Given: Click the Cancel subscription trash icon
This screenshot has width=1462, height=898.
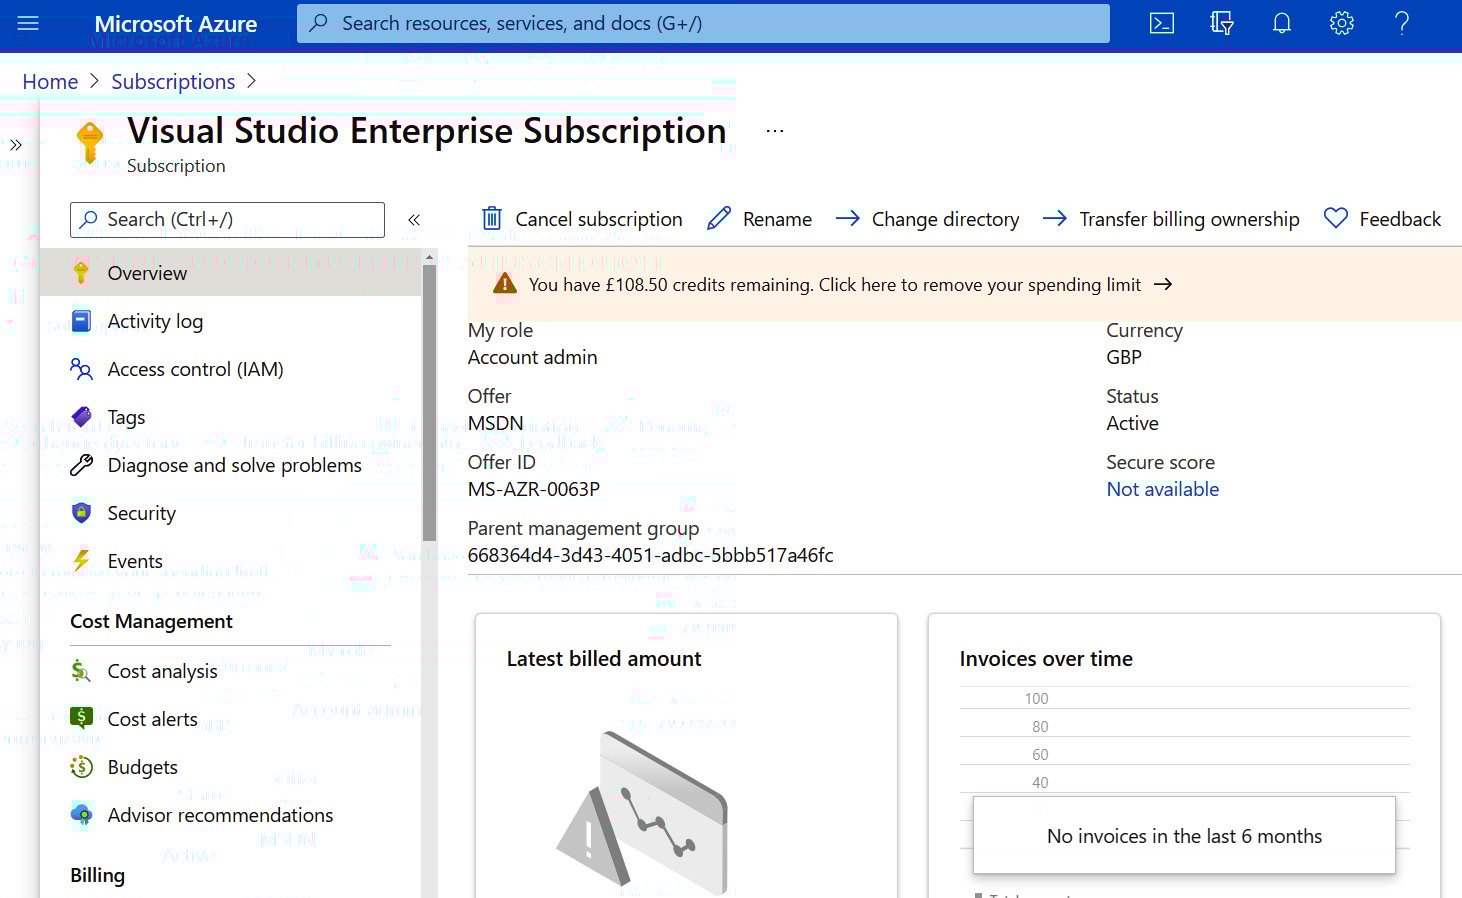Looking at the screenshot, I should [492, 218].
